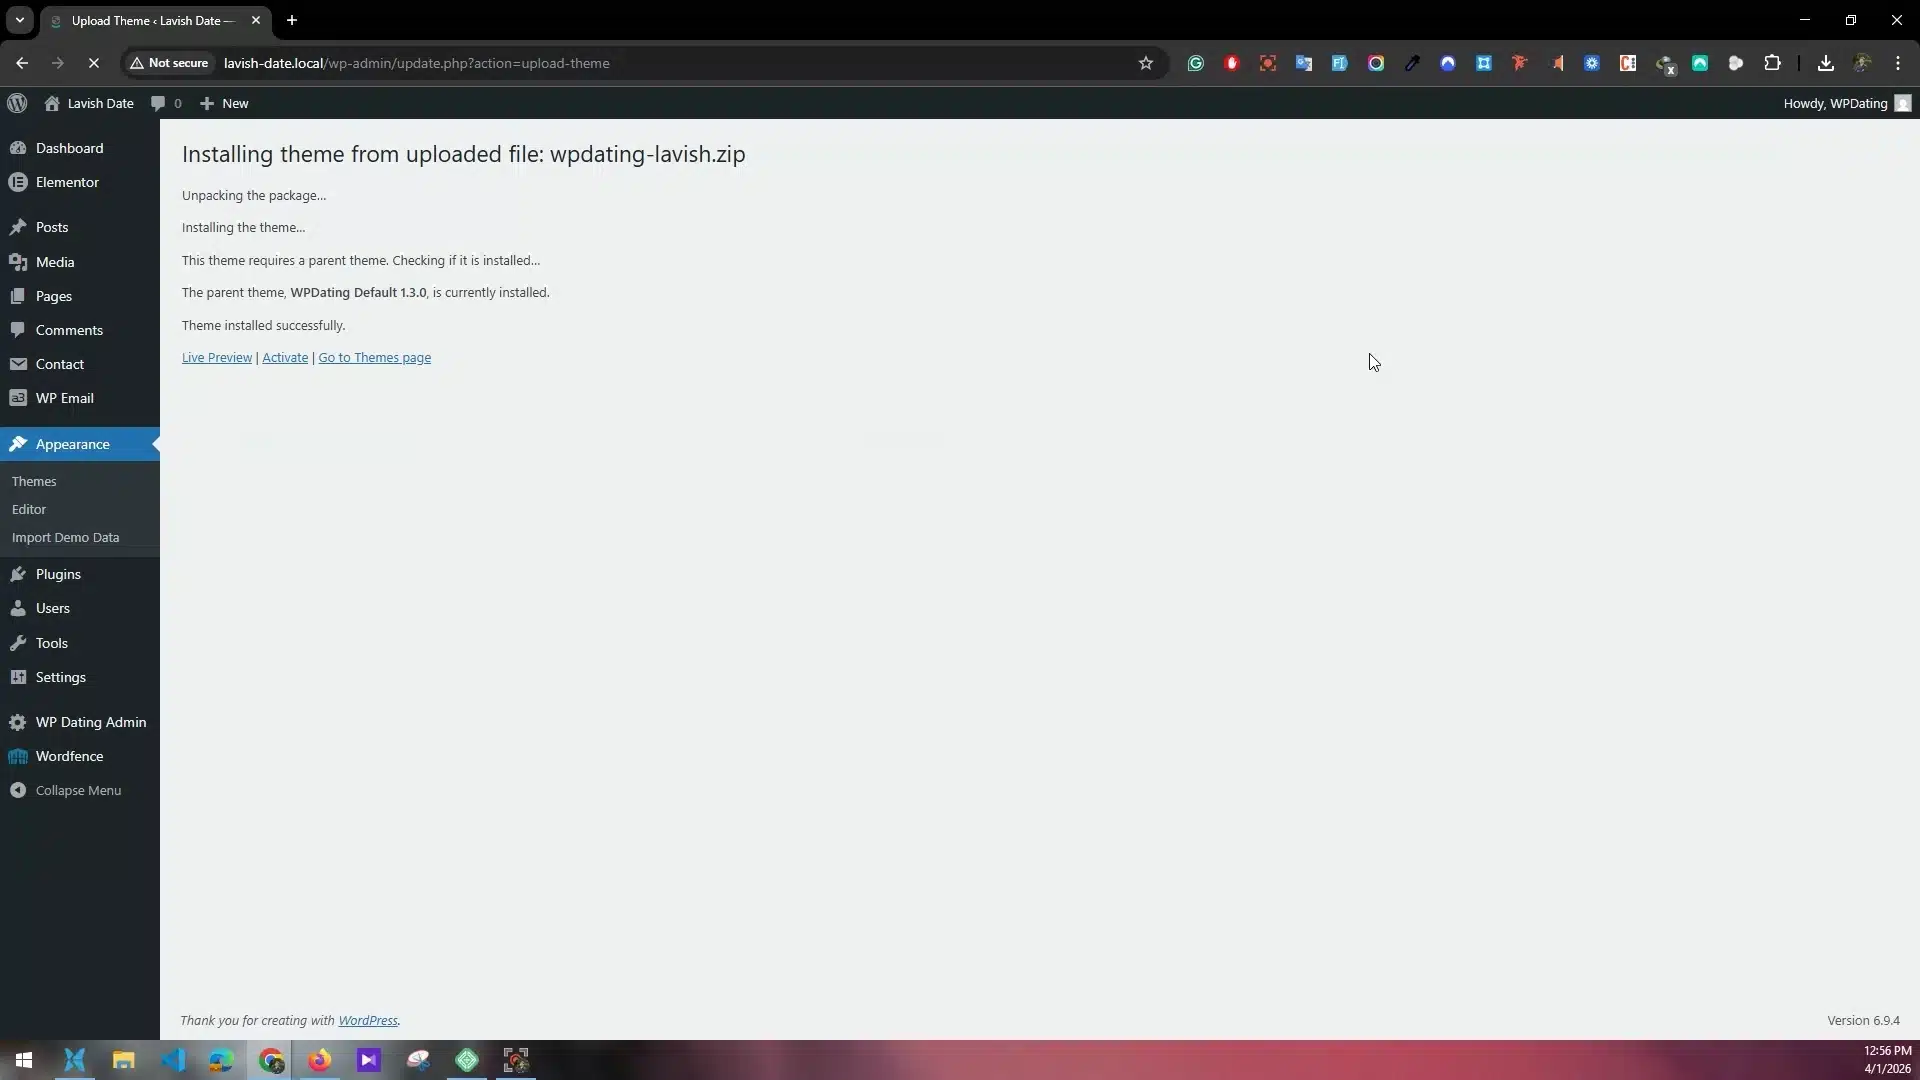Open the browser Extensions puzzle icon

pyautogui.click(x=1772, y=63)
